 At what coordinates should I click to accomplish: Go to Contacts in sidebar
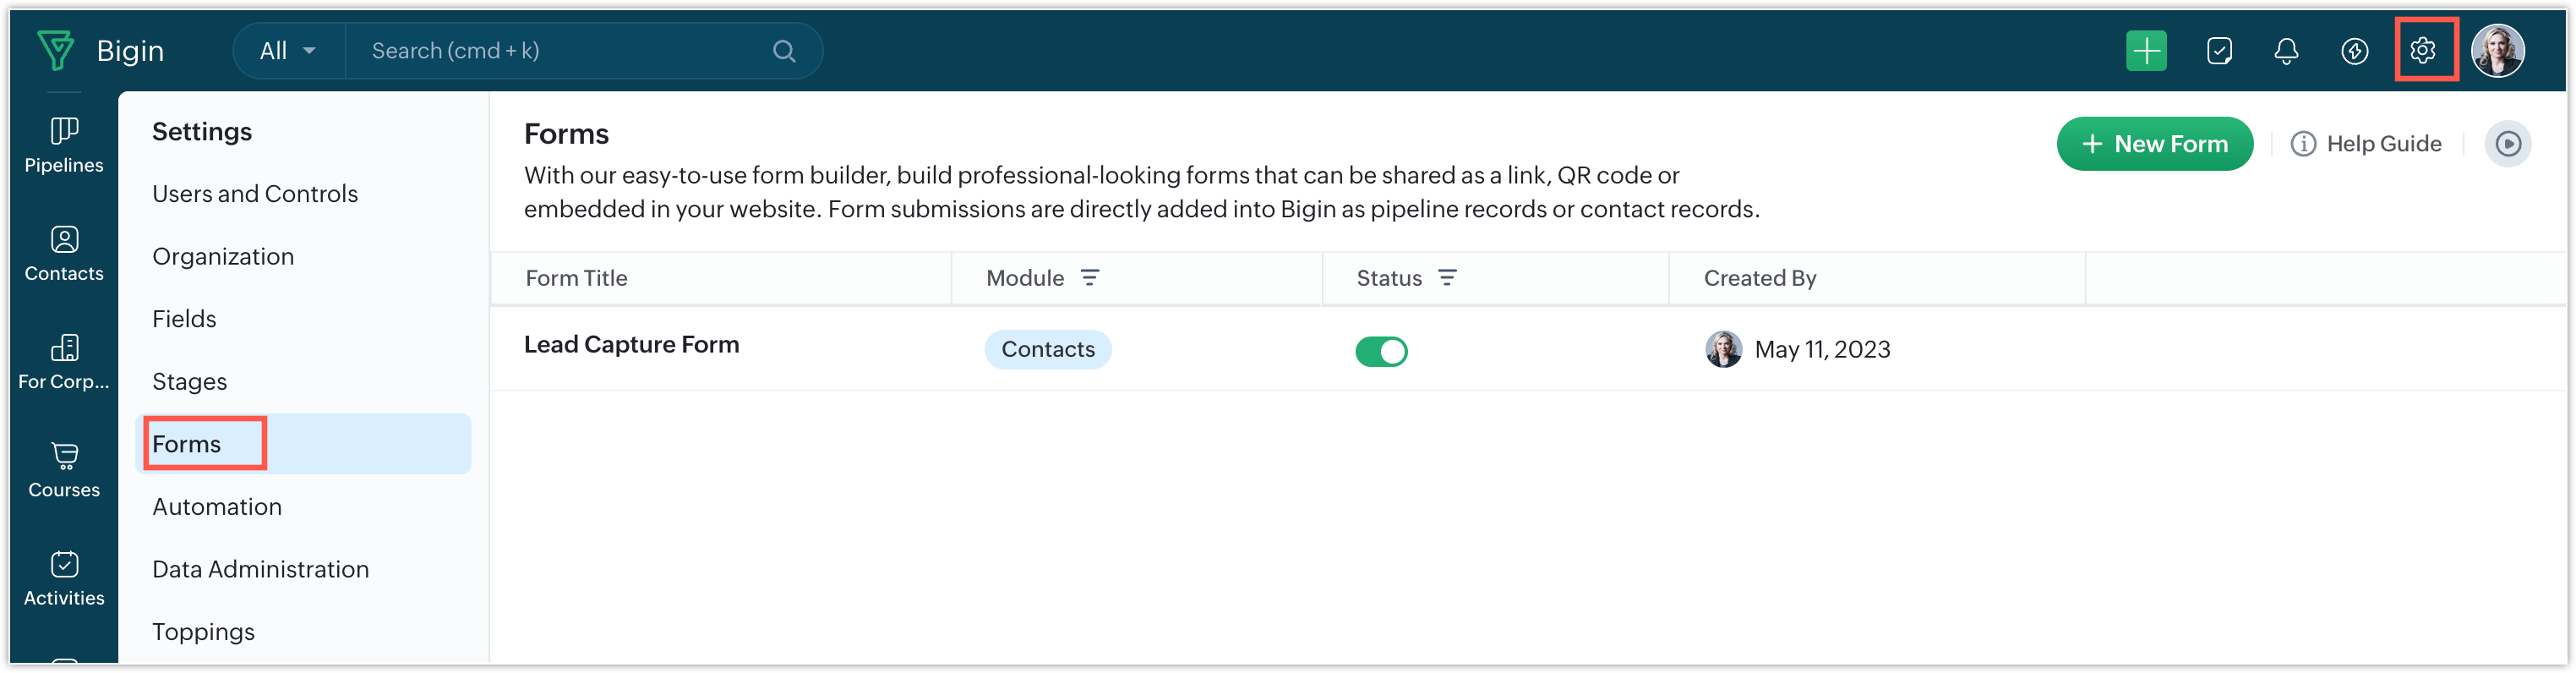(64, 254)
